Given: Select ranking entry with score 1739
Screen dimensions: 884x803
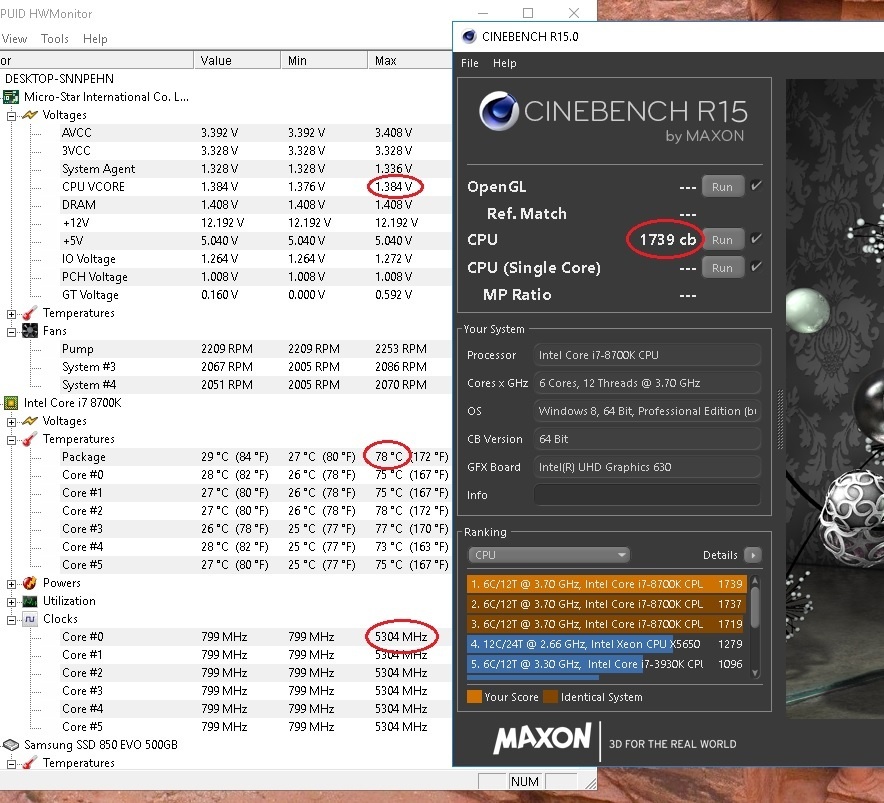Looking at the screenshot, I should pos(607,584).
